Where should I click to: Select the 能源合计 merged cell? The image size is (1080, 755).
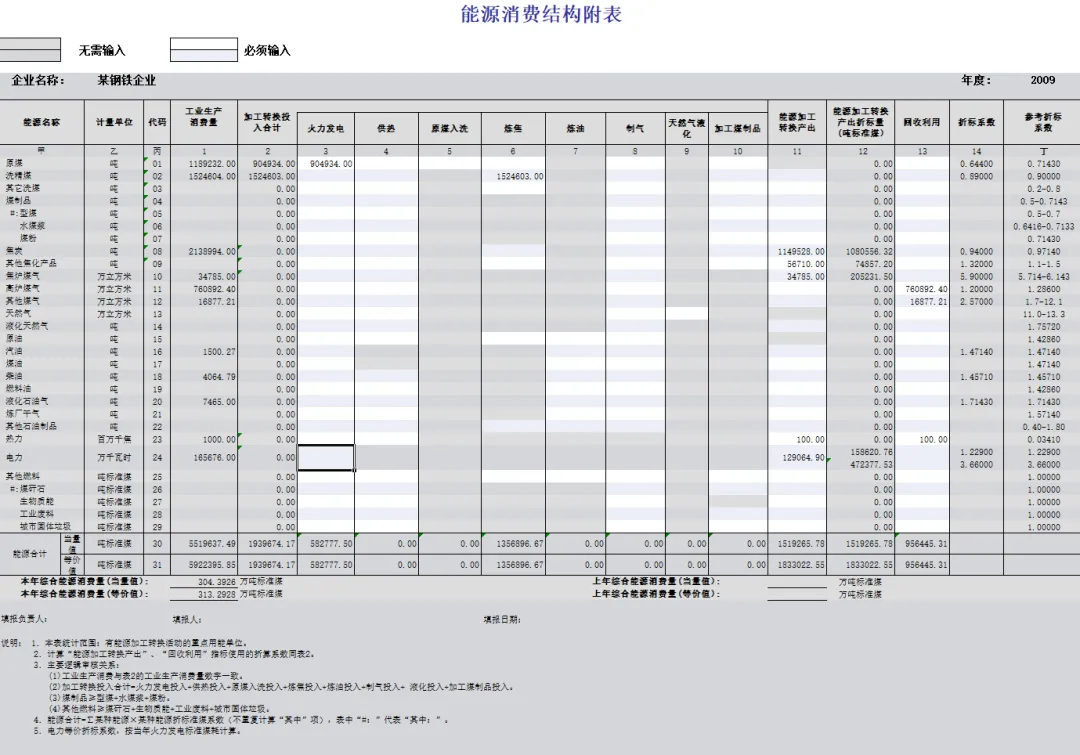[30, 554]
